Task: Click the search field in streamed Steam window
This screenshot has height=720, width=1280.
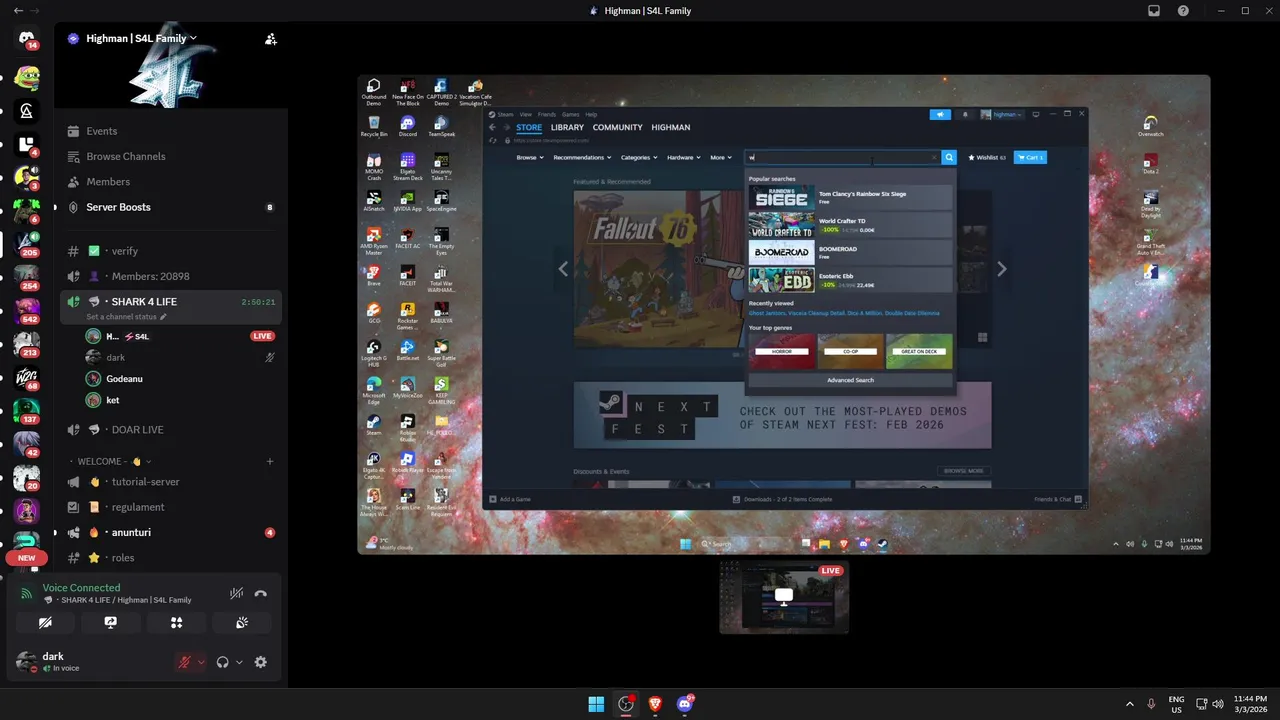Action: (843, 157)
